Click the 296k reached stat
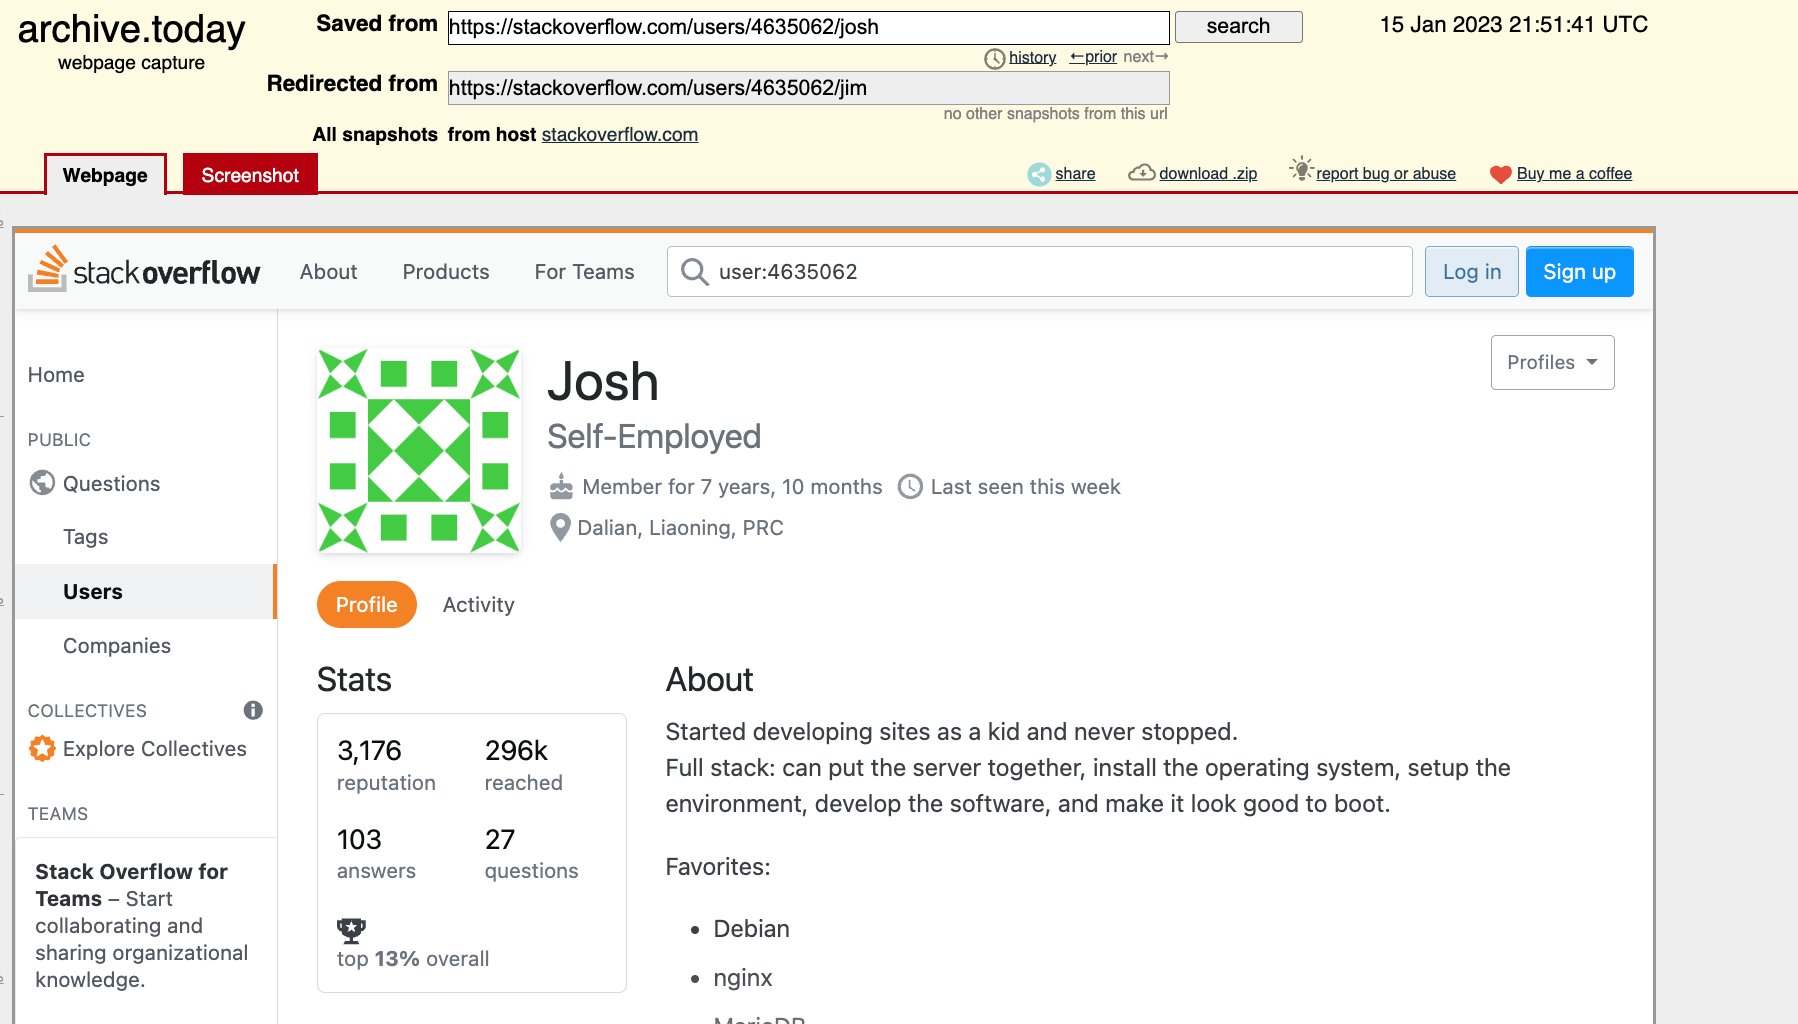 pyautogui.click(x=524, y=765)
